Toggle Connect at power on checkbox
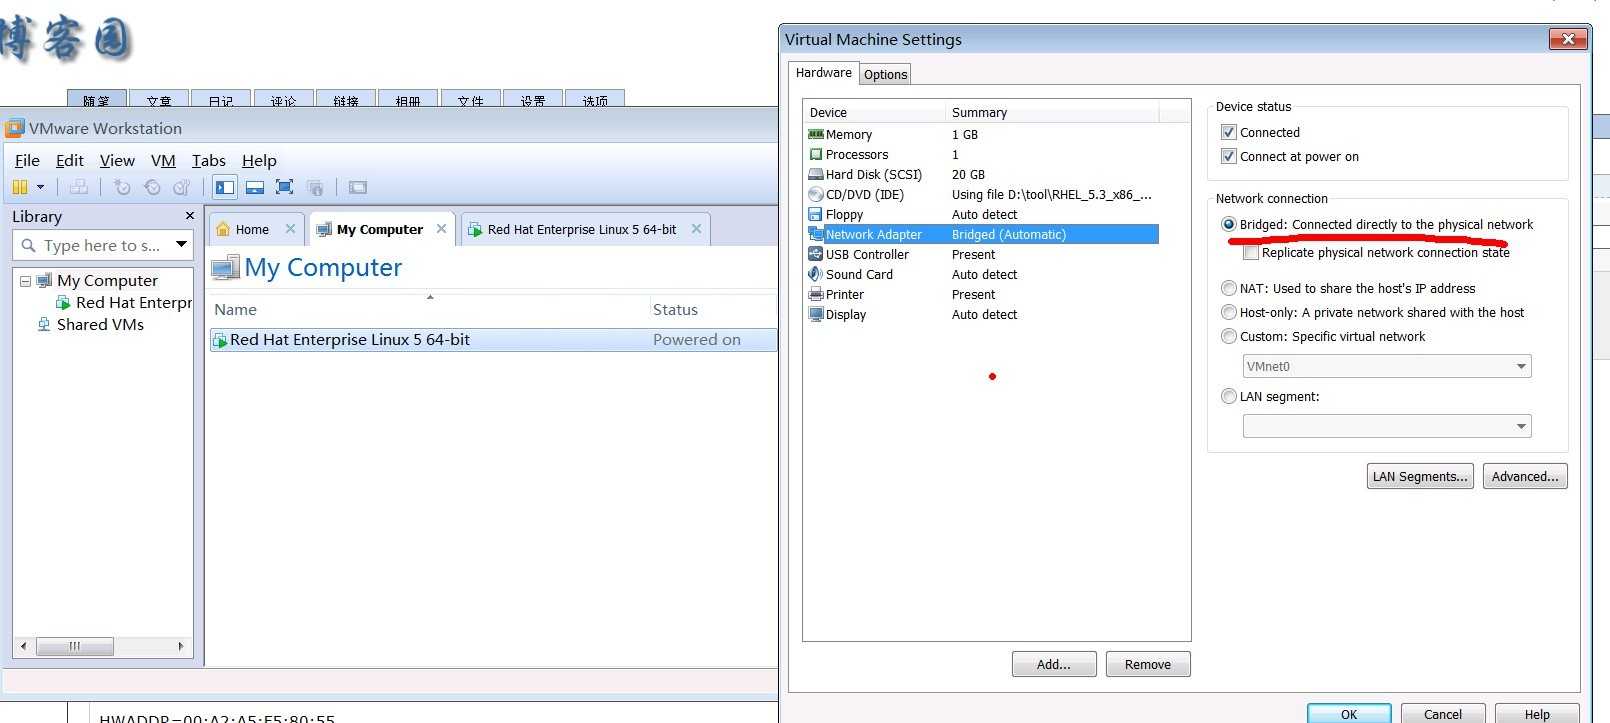 point(1229,156)
